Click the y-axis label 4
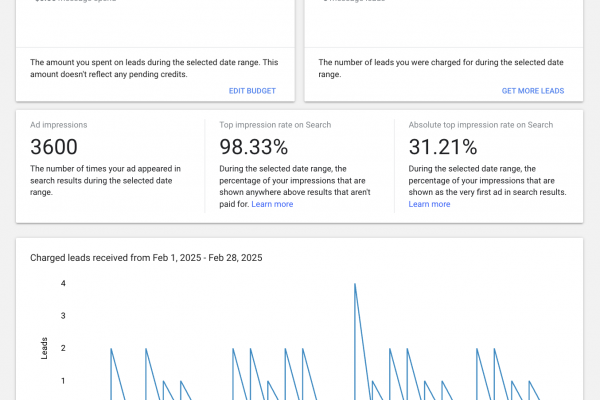600x400 pixels. 62,284
